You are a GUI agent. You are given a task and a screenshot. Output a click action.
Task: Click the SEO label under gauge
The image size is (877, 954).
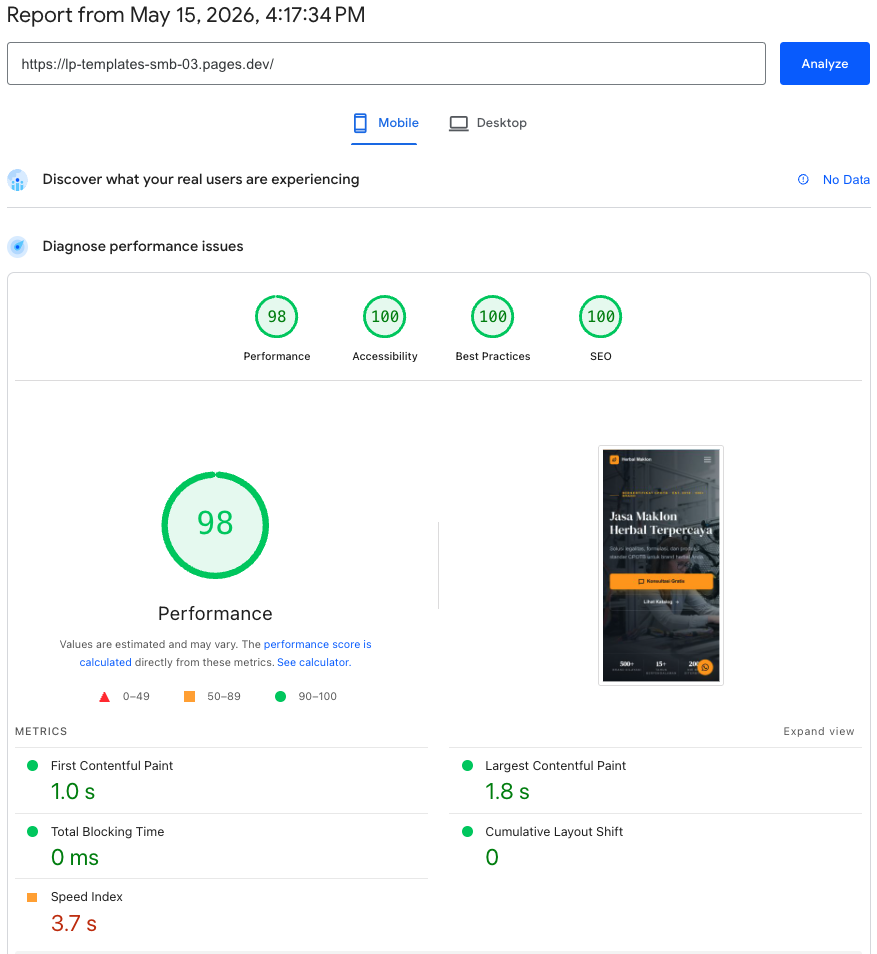(x=601, y=357)
